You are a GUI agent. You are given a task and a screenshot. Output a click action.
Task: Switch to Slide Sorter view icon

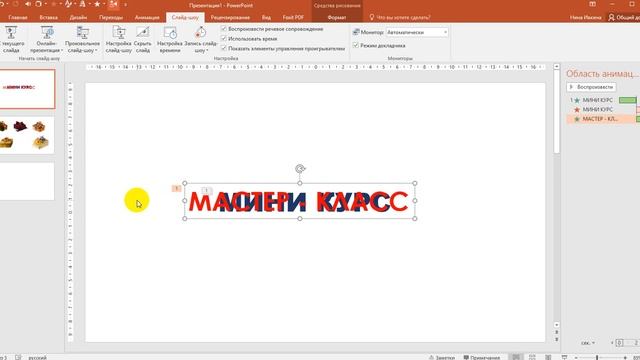pyautogui.click(x=532, y=357)
